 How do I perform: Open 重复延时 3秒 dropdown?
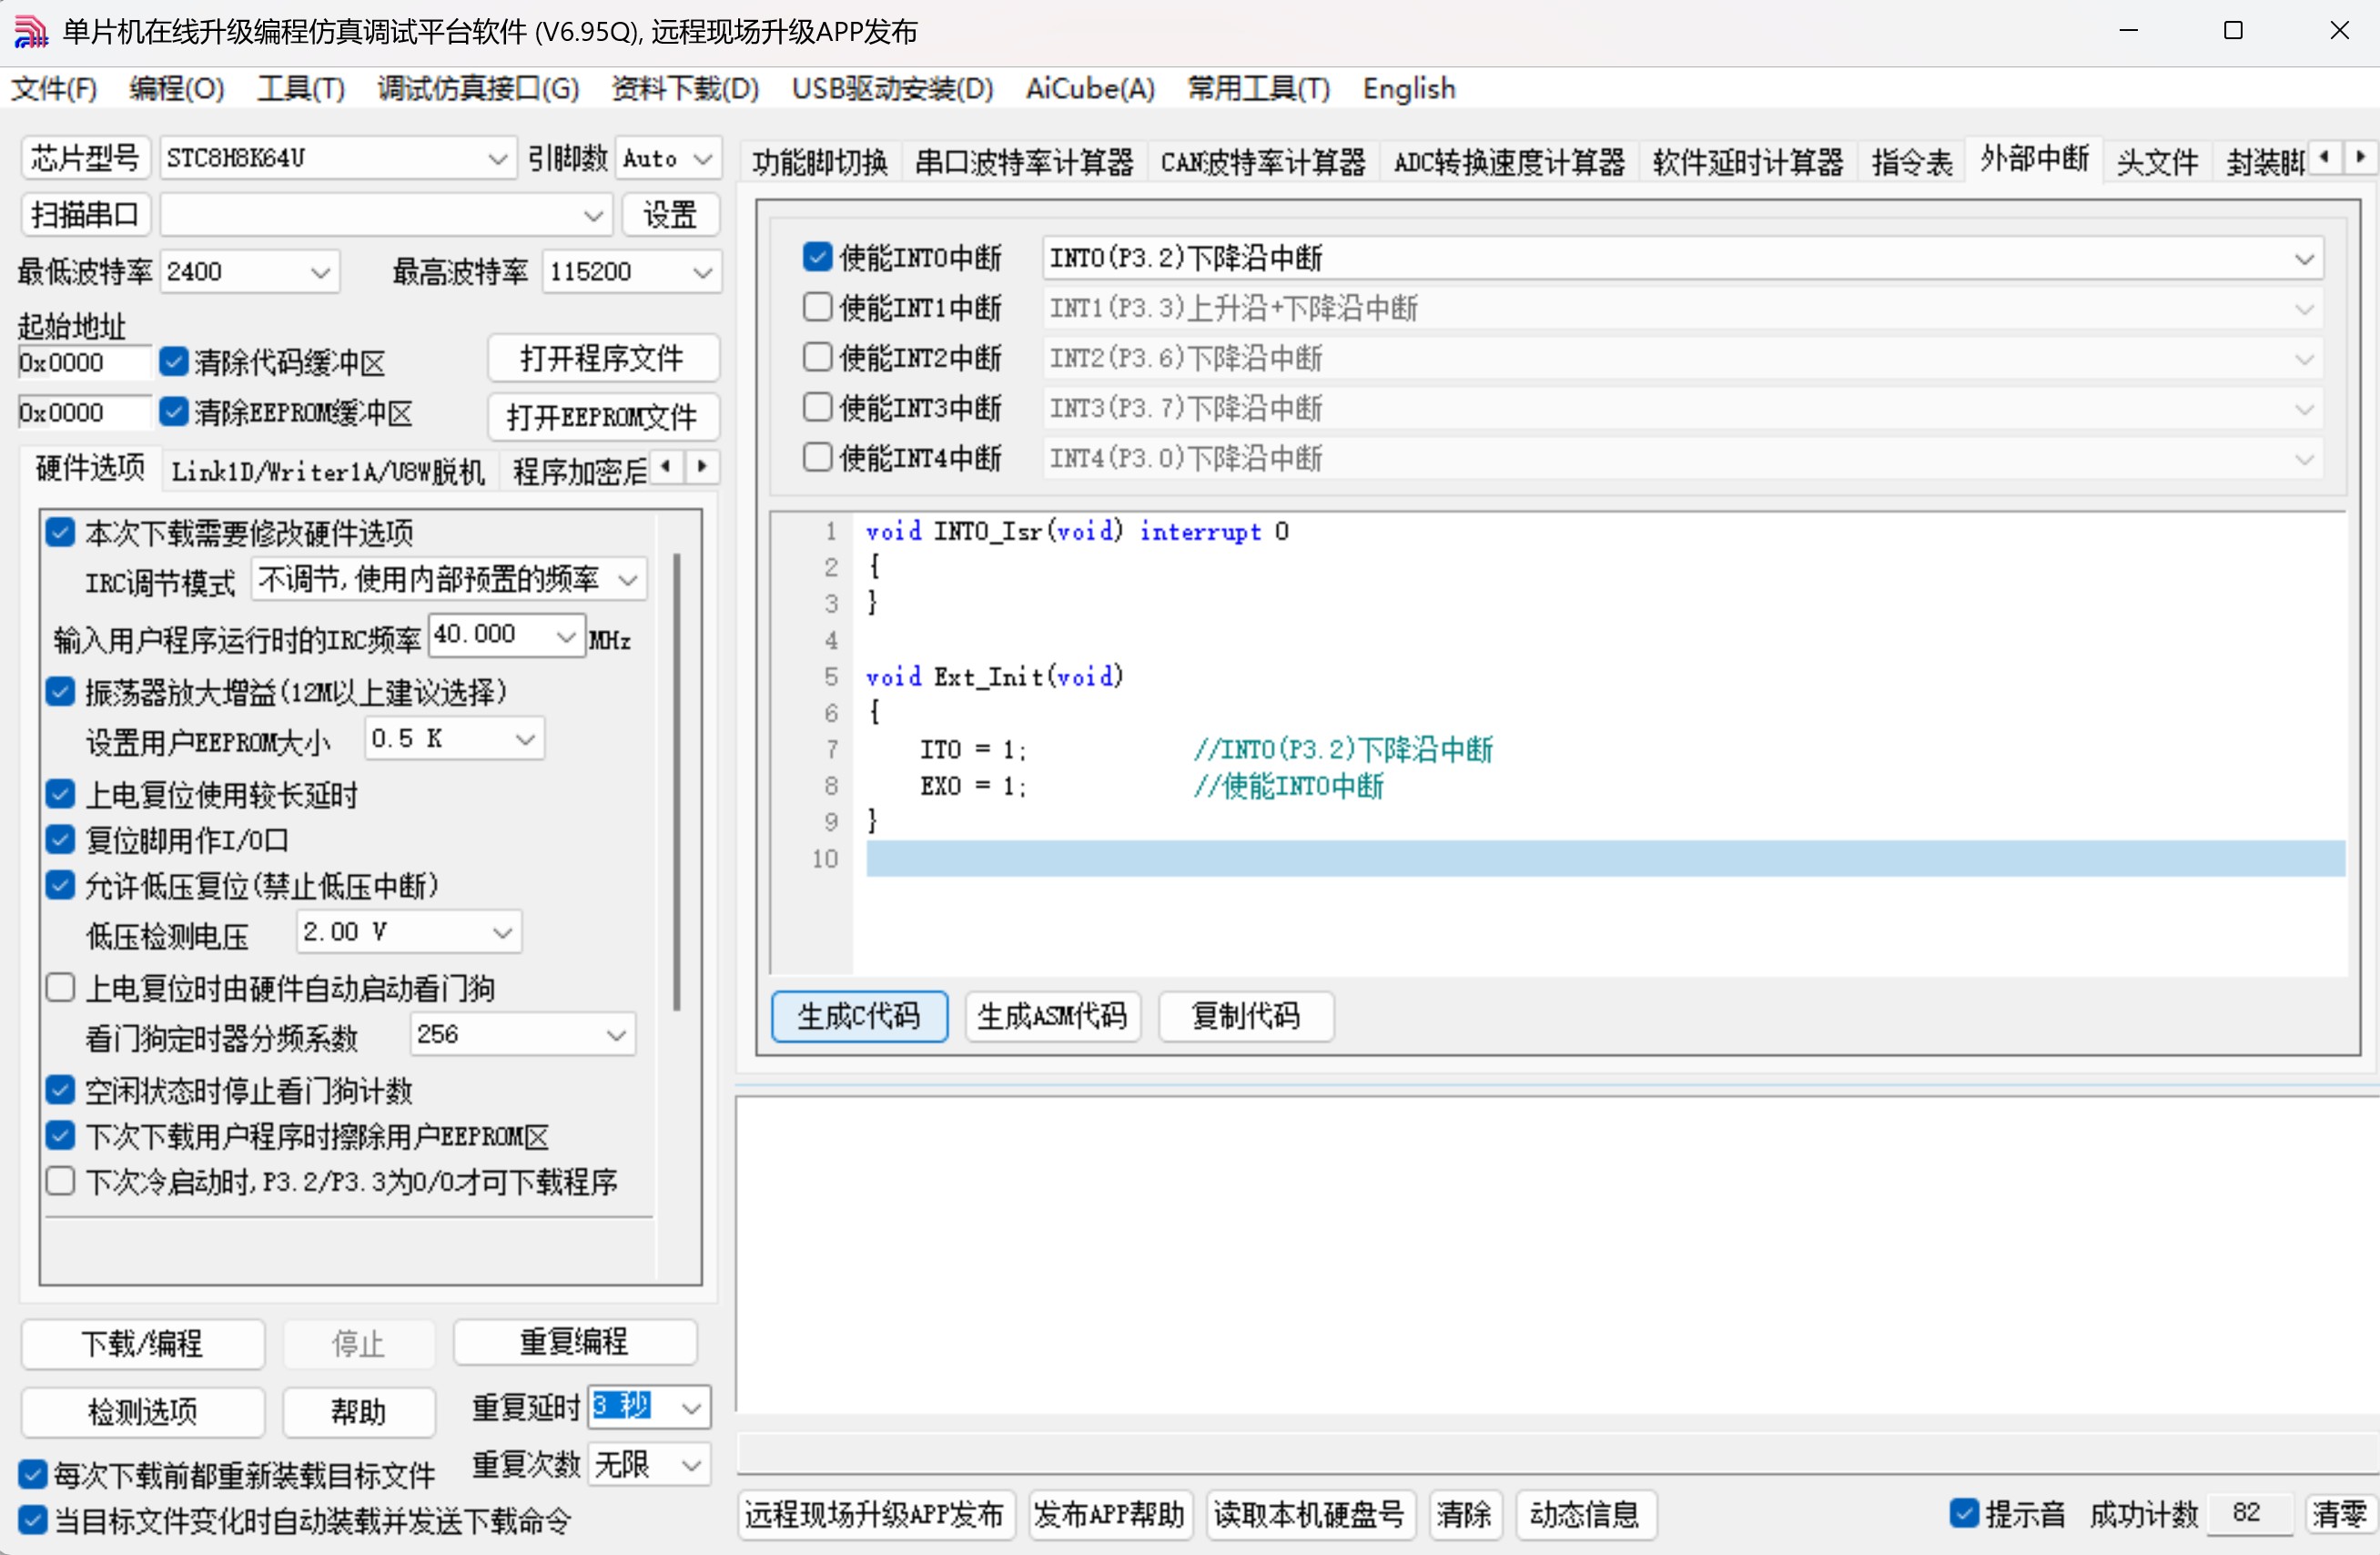click(650, 1407)
